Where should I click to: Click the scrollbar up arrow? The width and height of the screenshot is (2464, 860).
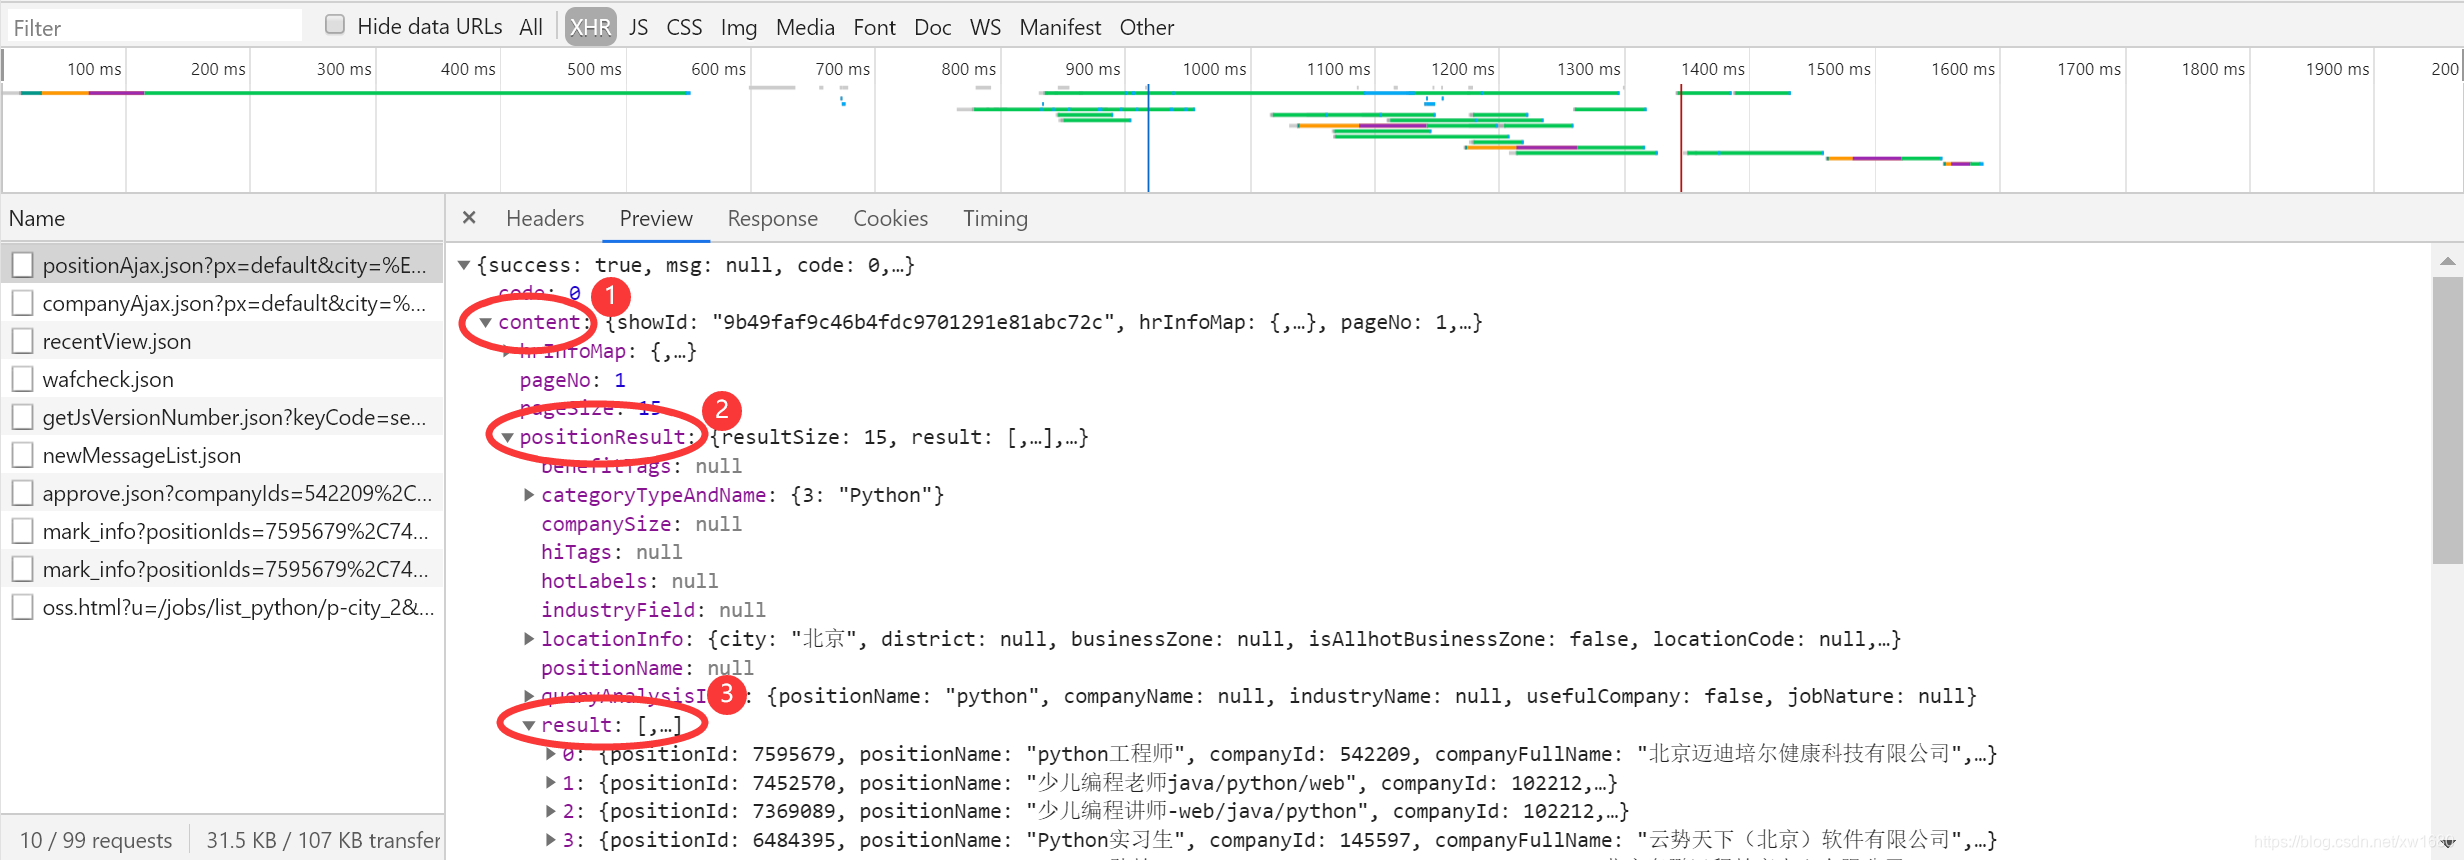2447,261
